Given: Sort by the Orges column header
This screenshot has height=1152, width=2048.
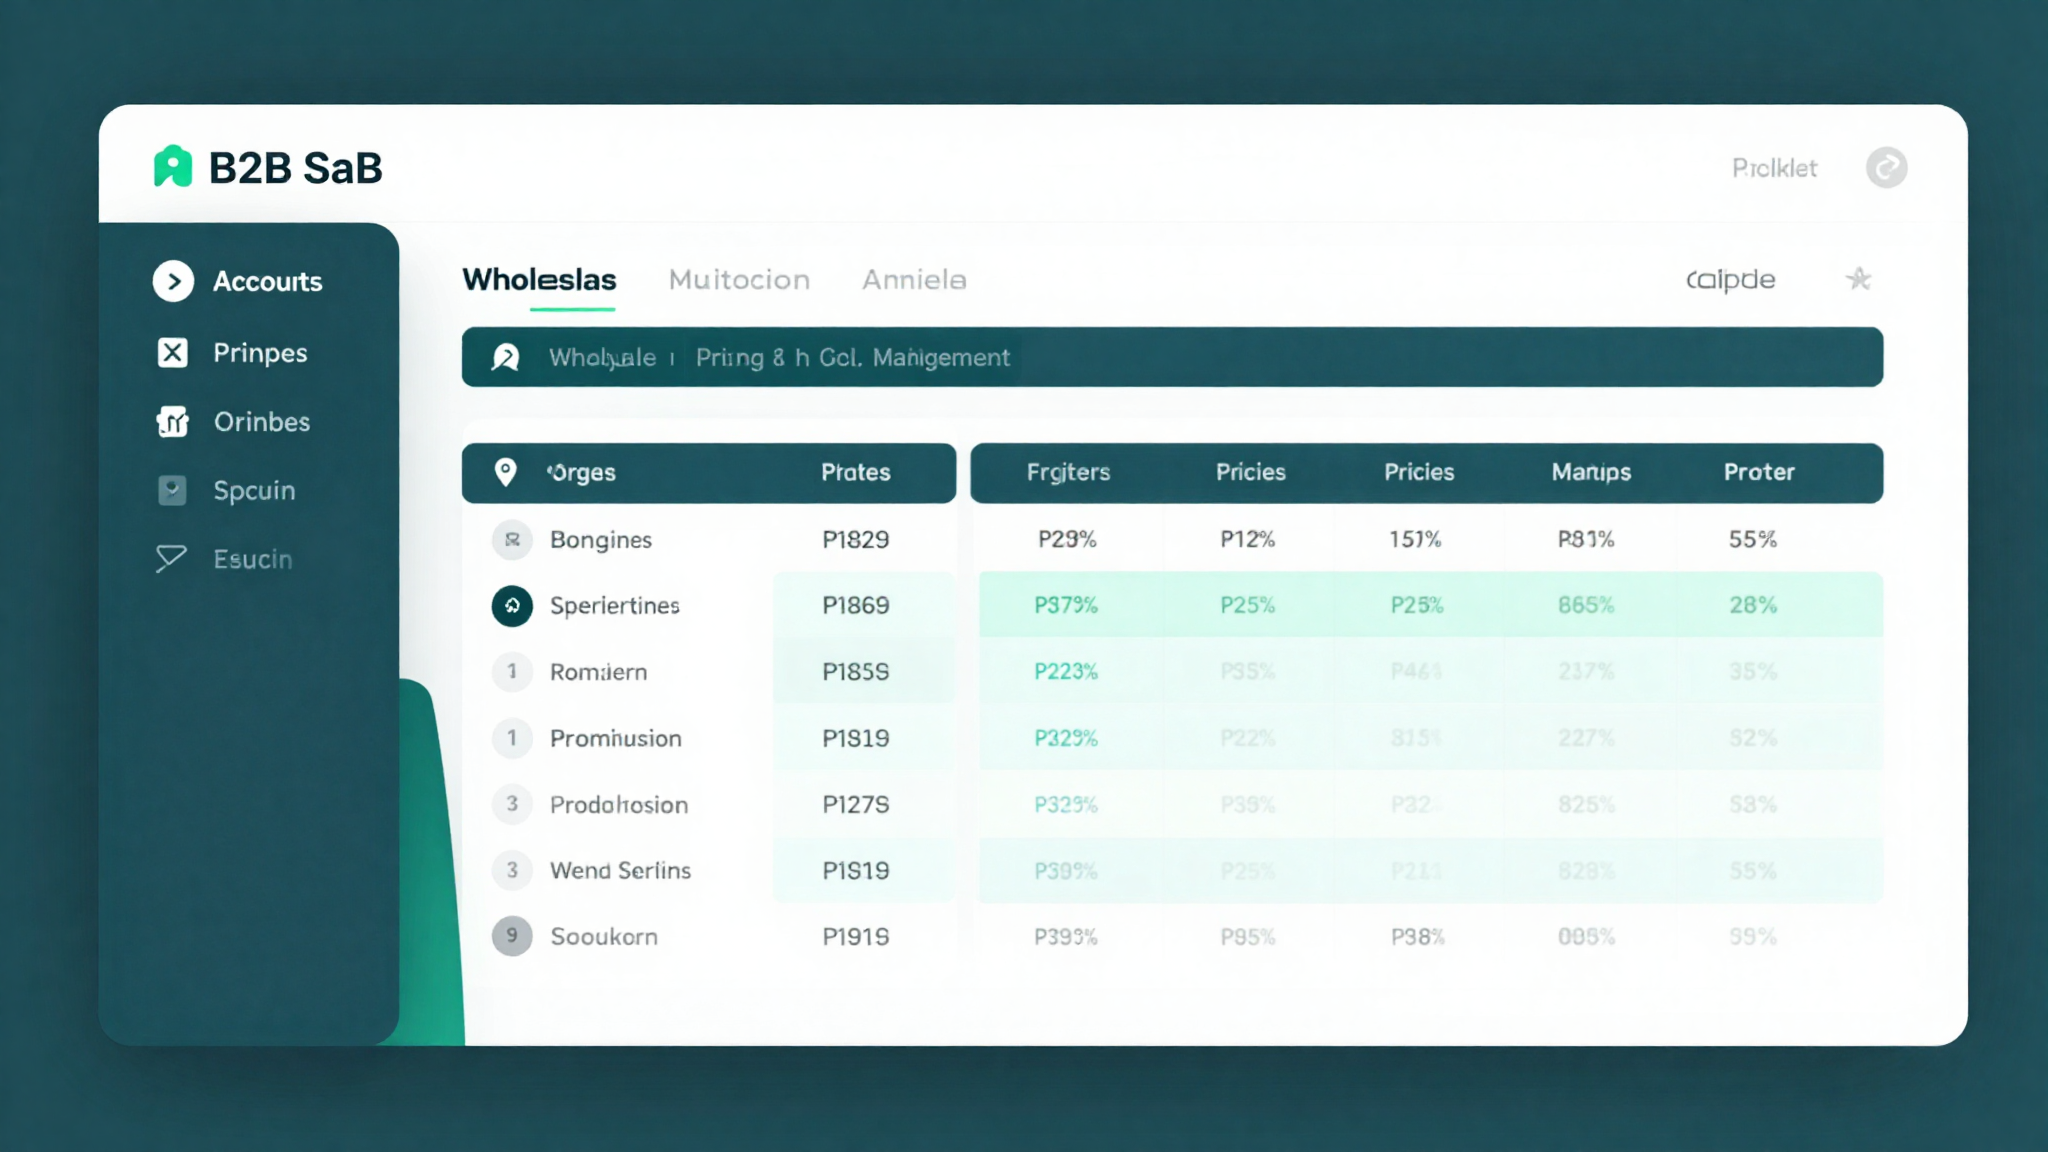Looking at the screenshot, I should 581,473.
